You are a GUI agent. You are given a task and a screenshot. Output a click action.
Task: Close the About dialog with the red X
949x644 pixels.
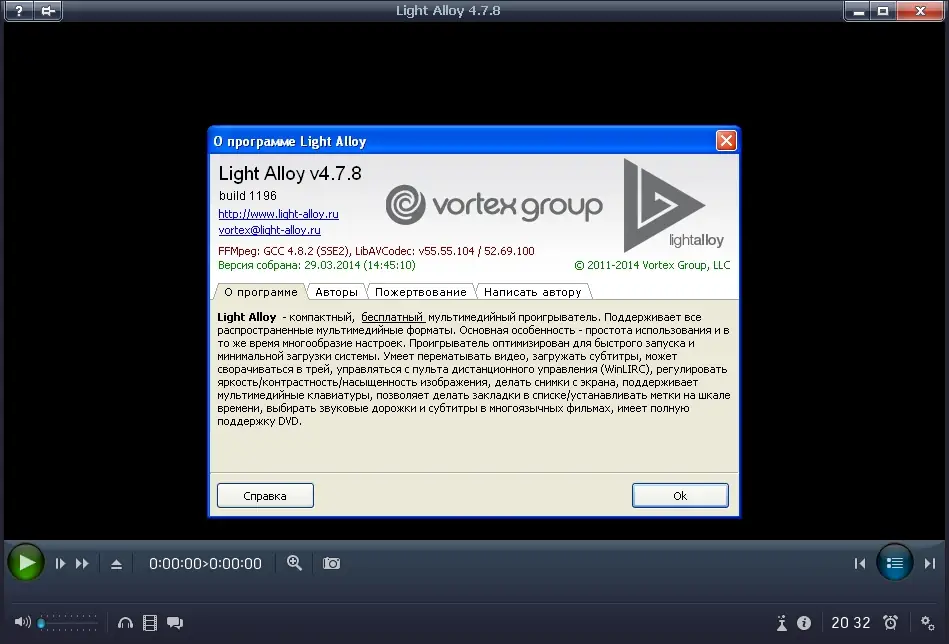click(726, 140)
